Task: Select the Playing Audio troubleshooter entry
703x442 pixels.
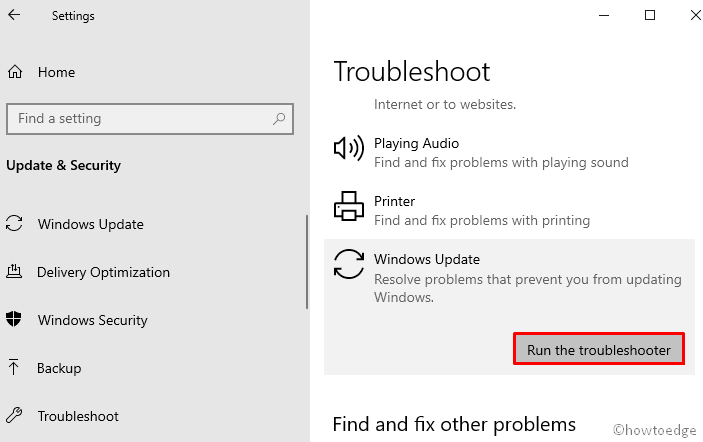Action: [x=416, y=144]
